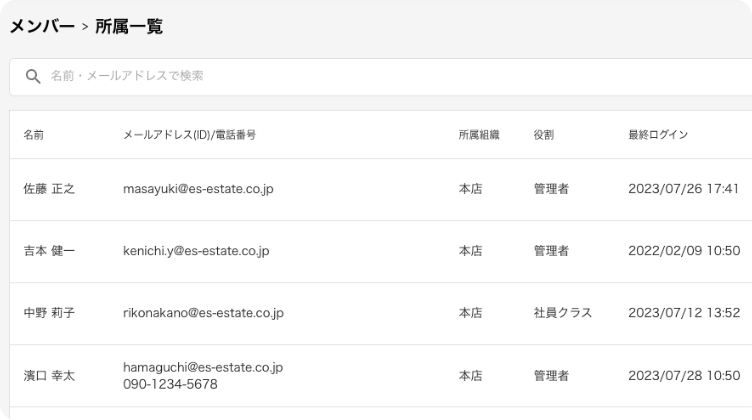Click email rikonakano@es-estate.co.jp
Image resolution: width=752 pixels, height=420 pixels.
tap(203, 313)
